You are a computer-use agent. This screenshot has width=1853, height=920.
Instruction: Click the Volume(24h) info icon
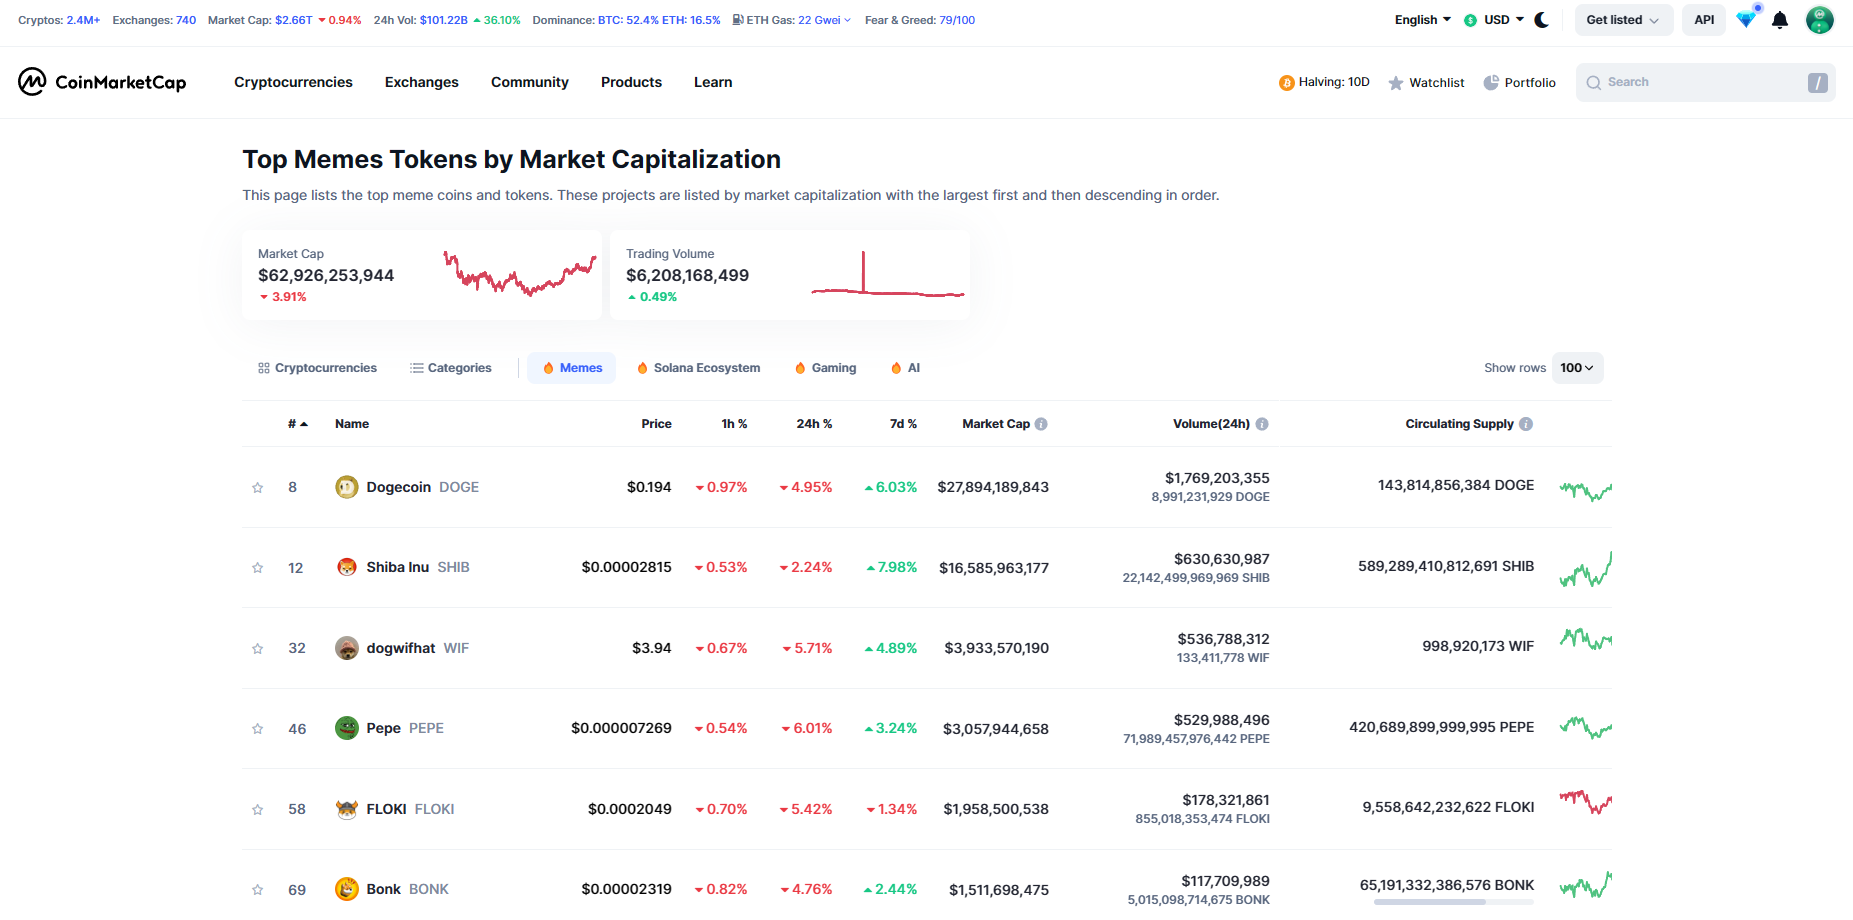(x=1262, y=424)
